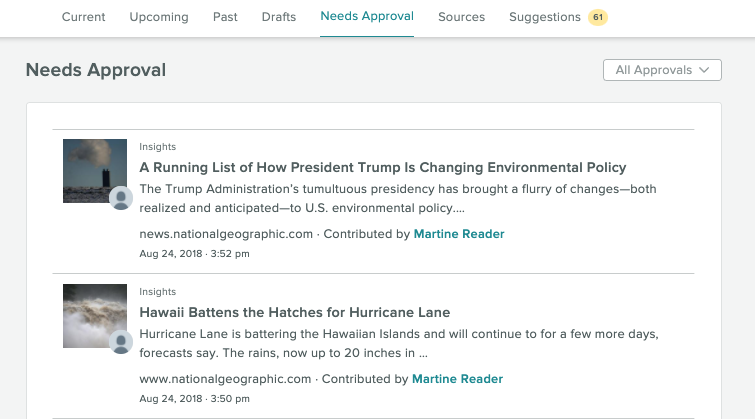Viewport: 755px width, 419px height.
Task: Select the Needs Approval tab
Action: tap(367, 16)
